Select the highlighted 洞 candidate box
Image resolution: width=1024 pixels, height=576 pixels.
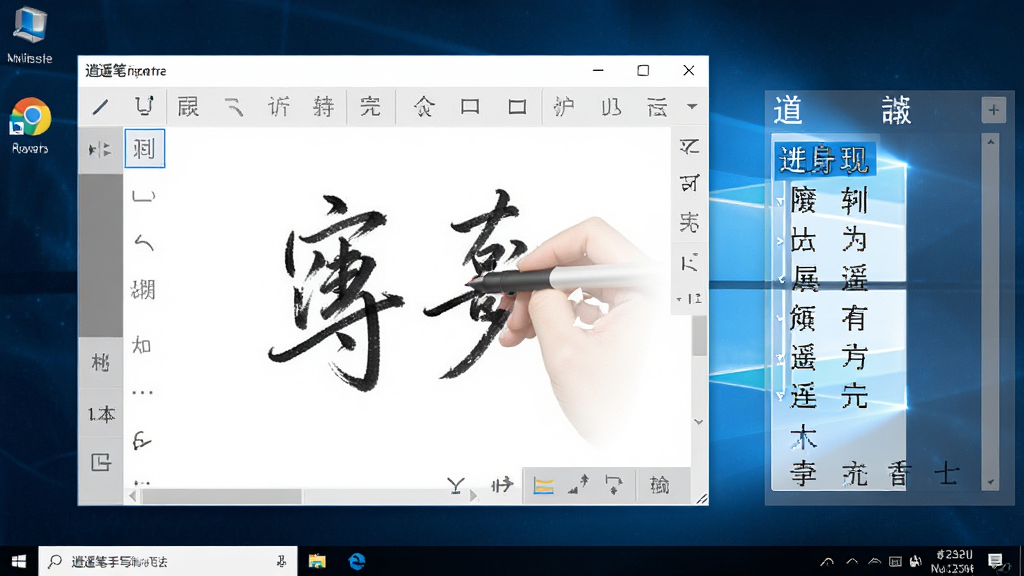[x=144, y=148]
